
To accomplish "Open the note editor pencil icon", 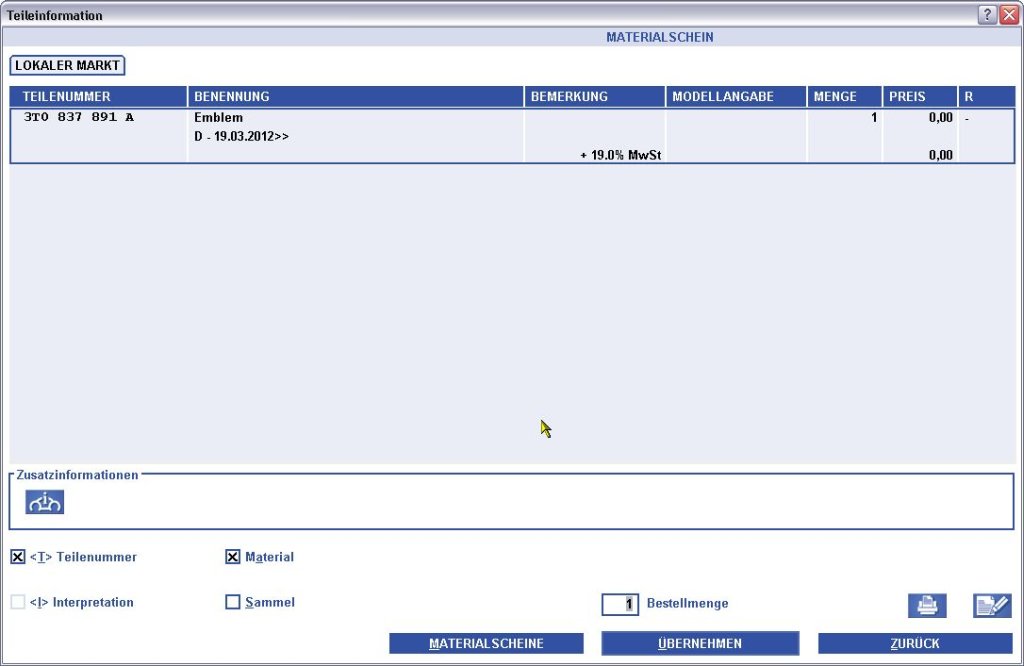I will pos(992,605).
